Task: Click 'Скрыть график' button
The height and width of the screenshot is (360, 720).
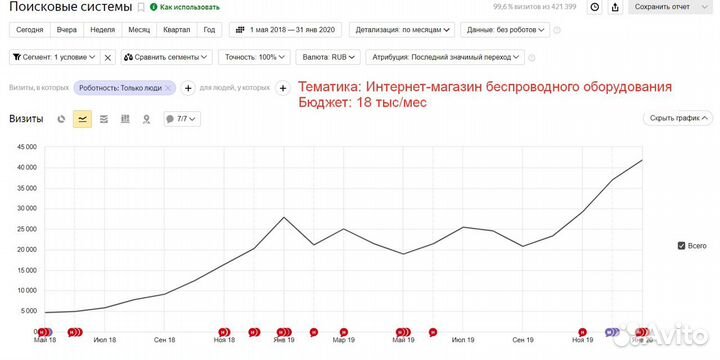Action: click(678, 118)
